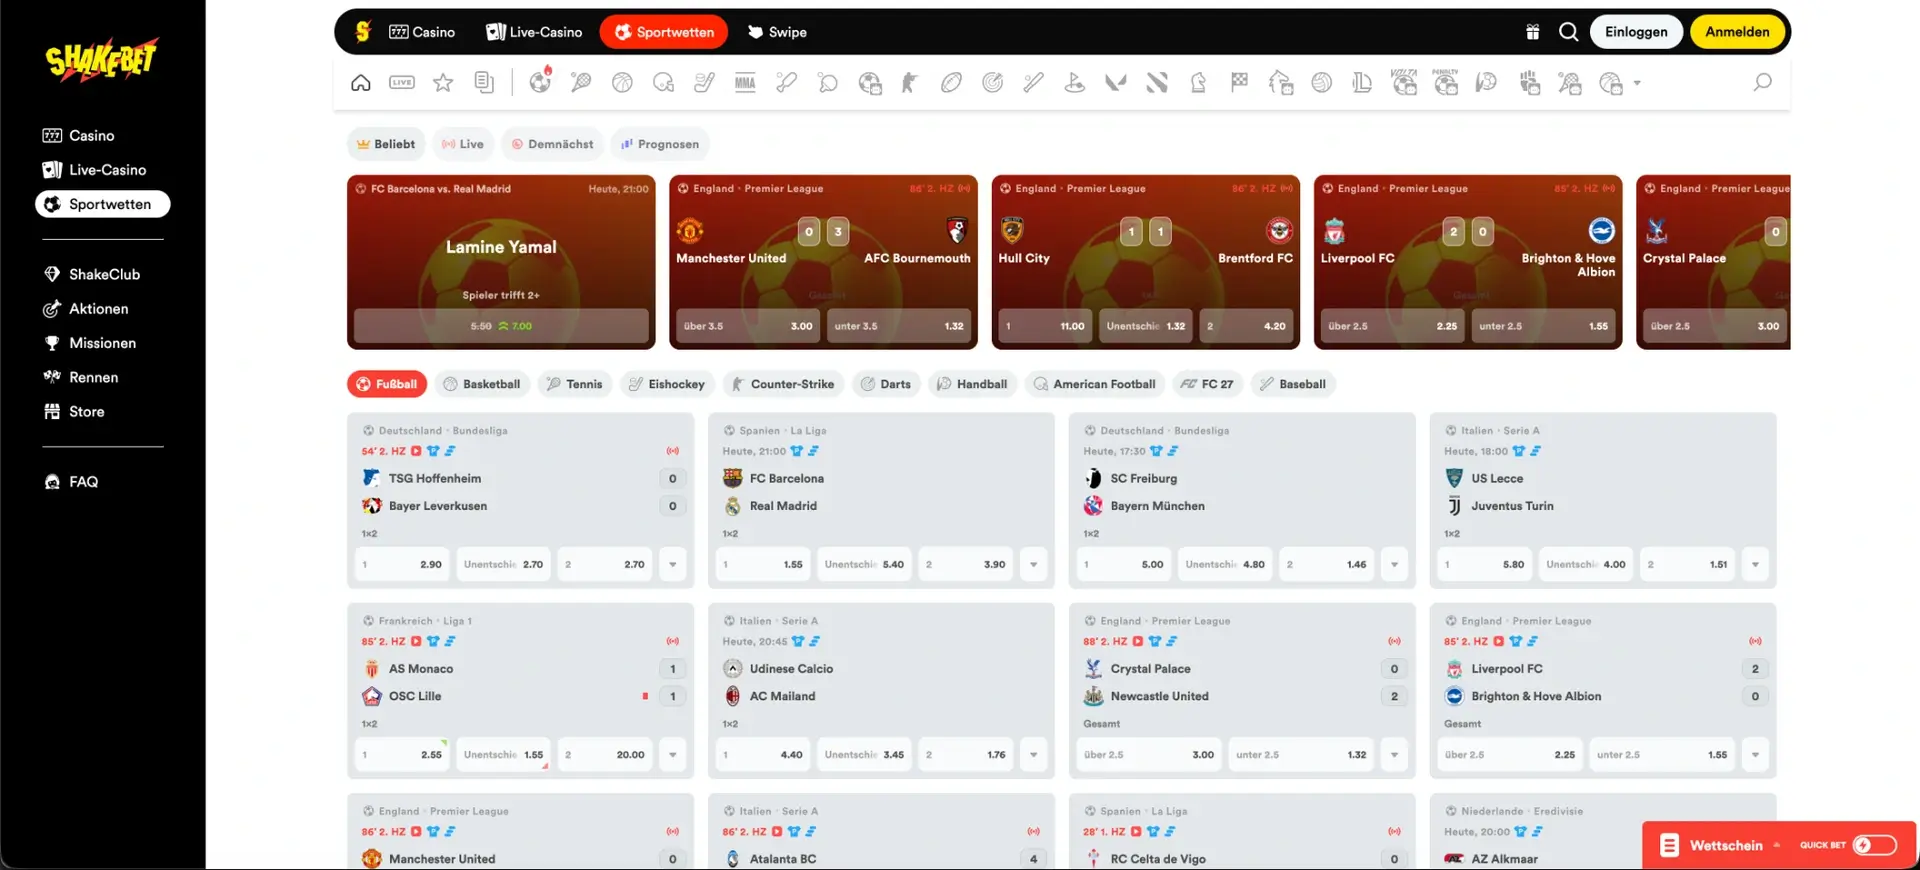
Task: Select the checkered racing flag icon
Action: tap(1239, 83)
